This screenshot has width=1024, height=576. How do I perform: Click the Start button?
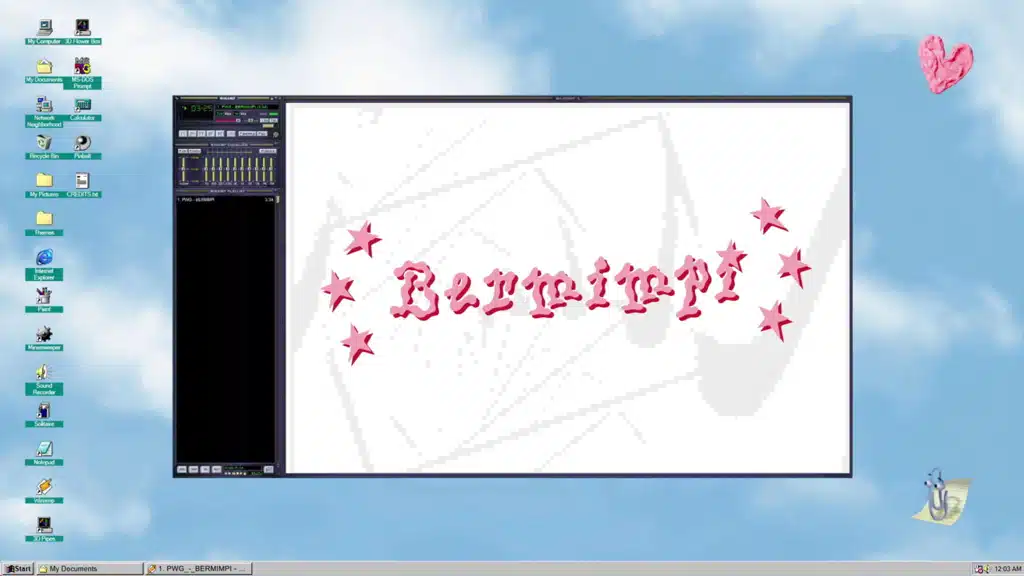pyautogui.click(x=17, y=569)
